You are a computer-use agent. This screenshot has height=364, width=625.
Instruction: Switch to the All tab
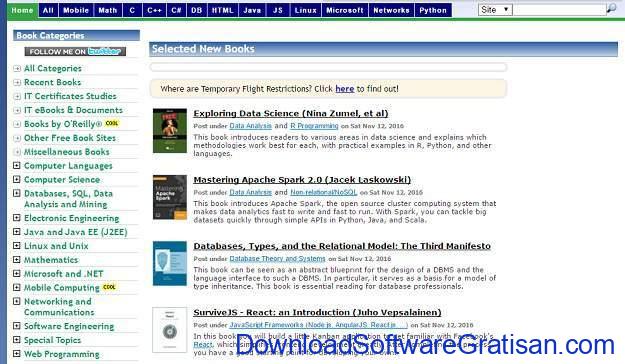pos(48,10)
